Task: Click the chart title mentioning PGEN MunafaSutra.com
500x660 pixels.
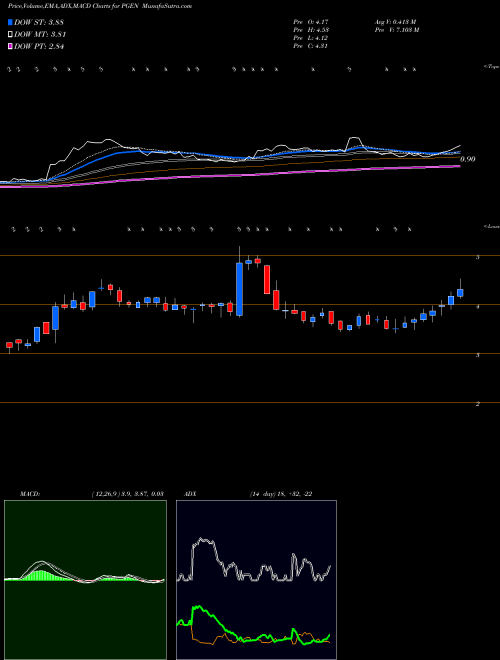Action: (100, 7)
